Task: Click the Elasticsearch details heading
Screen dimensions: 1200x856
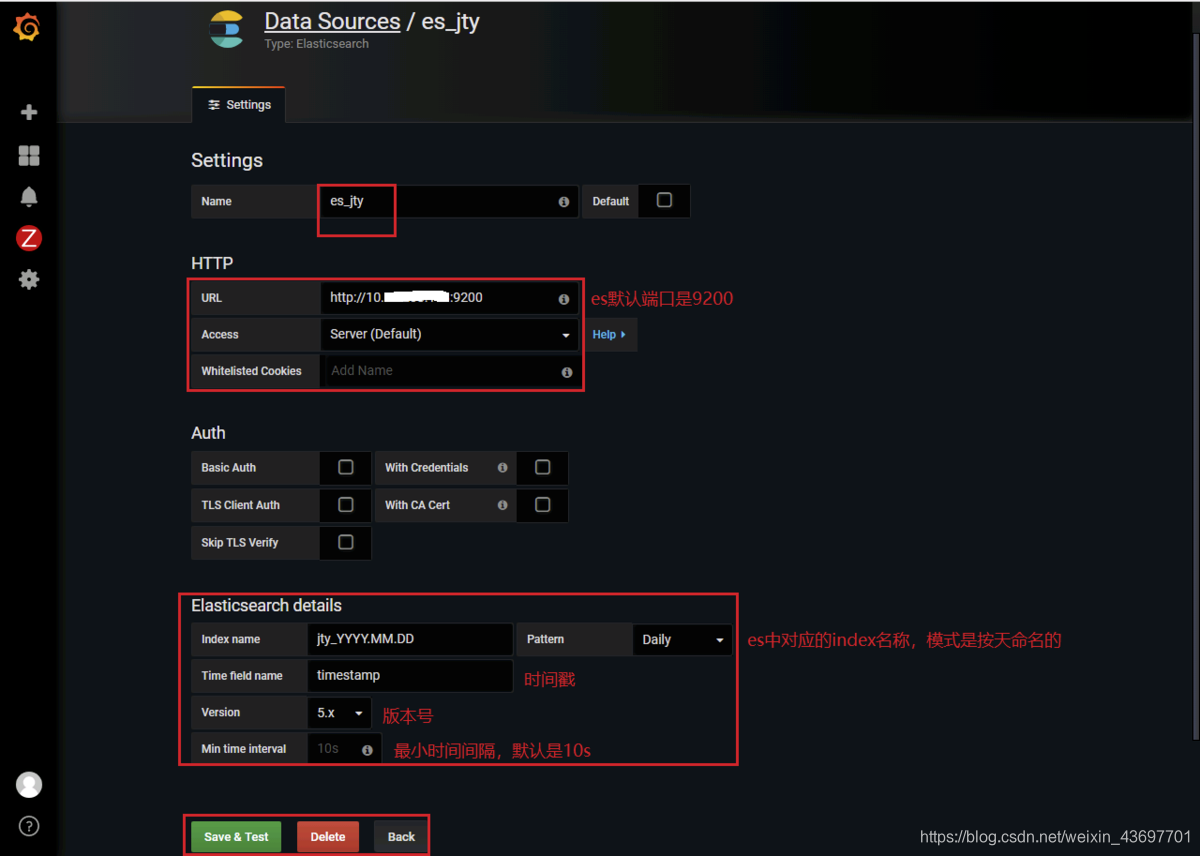Action: [x=266, y=606]
